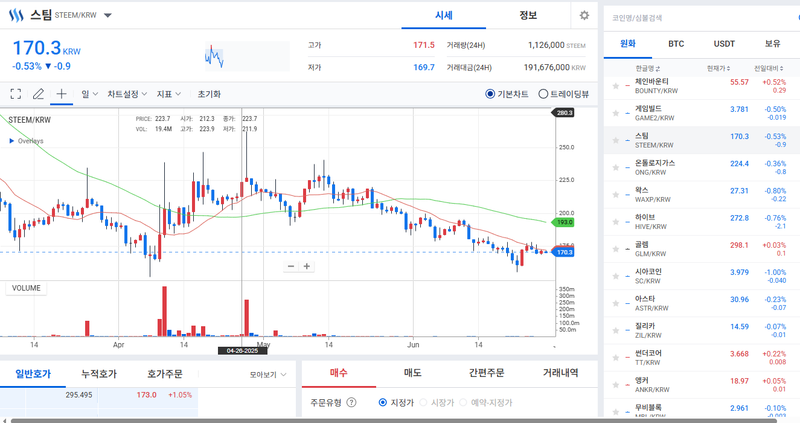Switch to 누적호가 tab
This screenshot has height=423, width=800.
tap(99, 374)
